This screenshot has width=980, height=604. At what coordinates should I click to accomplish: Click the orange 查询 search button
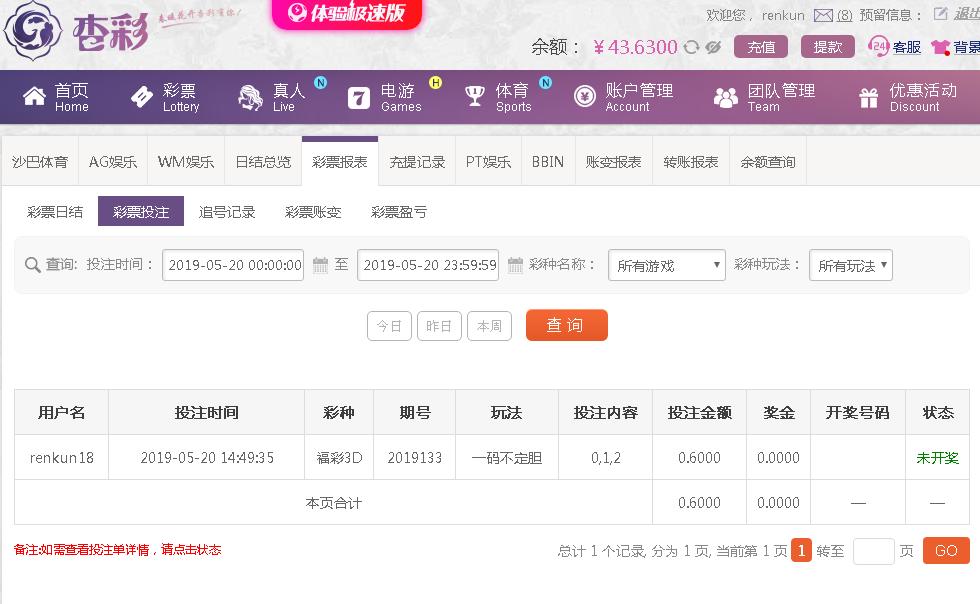tap(567, 325)
